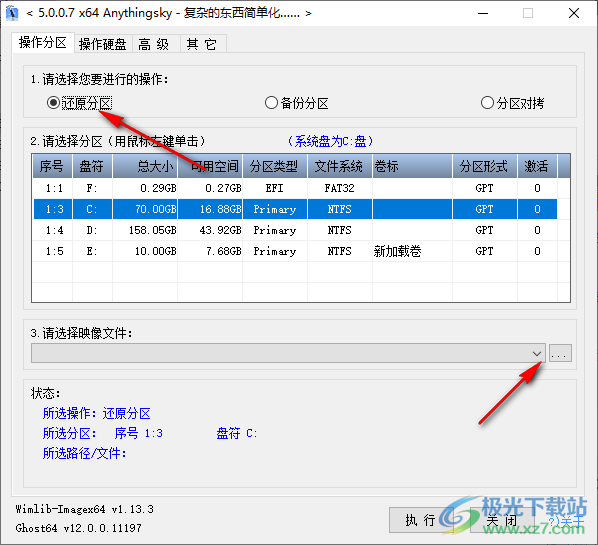Screen dimensions: 598x545
Task: Switch to the 操作分区 tab
Action: 43,43
